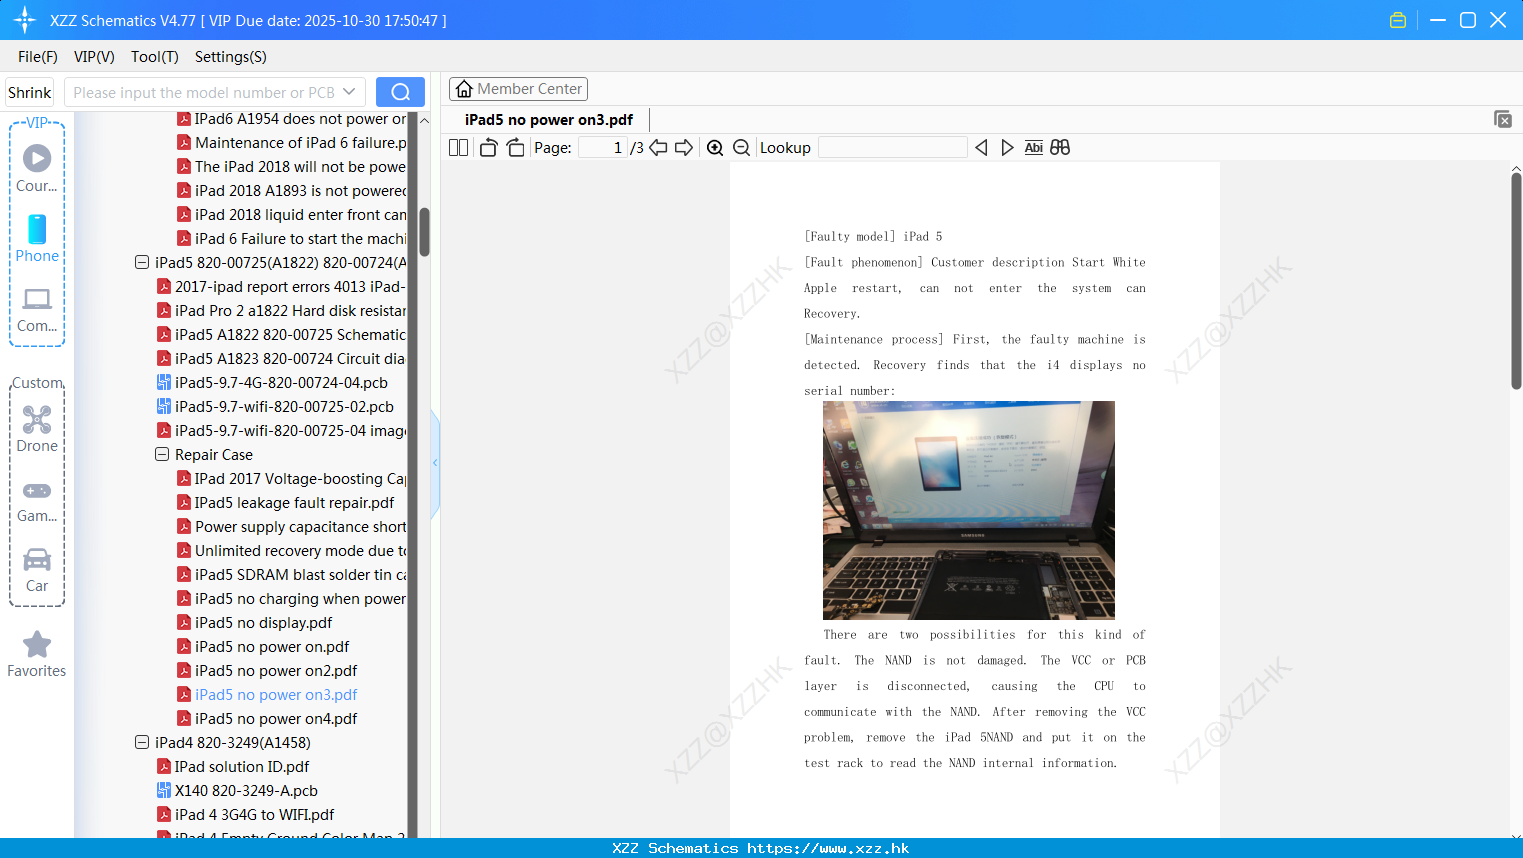
Task: Open Favorites star
Action: pyautogui.click(x=37, y=654)
